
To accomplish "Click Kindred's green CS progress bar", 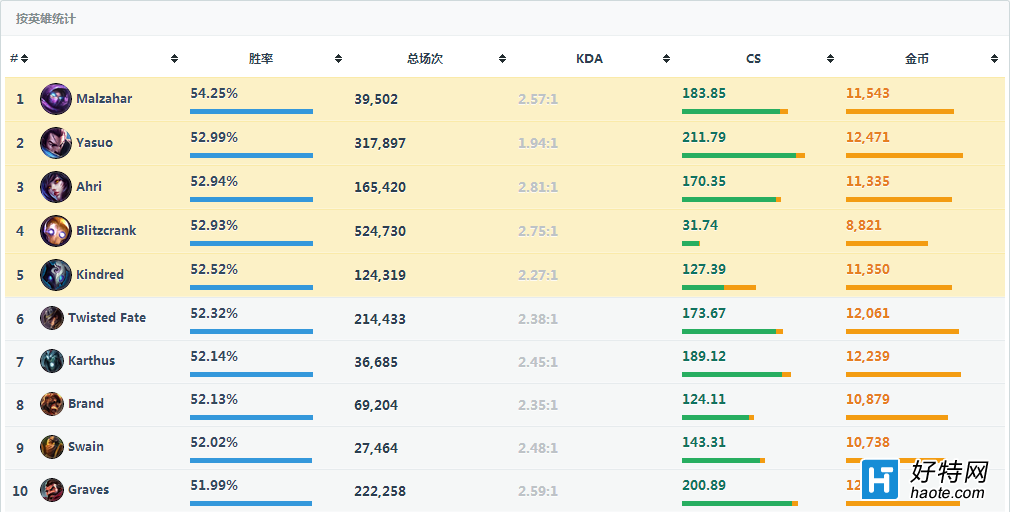I will pos(703,287).
